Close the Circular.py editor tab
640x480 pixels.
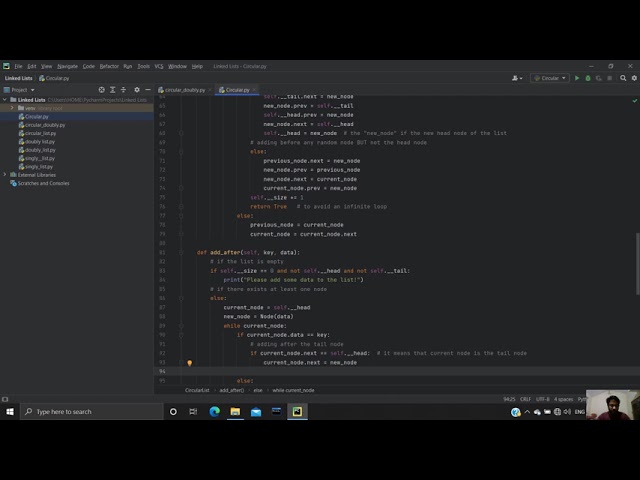pos(254,90)
